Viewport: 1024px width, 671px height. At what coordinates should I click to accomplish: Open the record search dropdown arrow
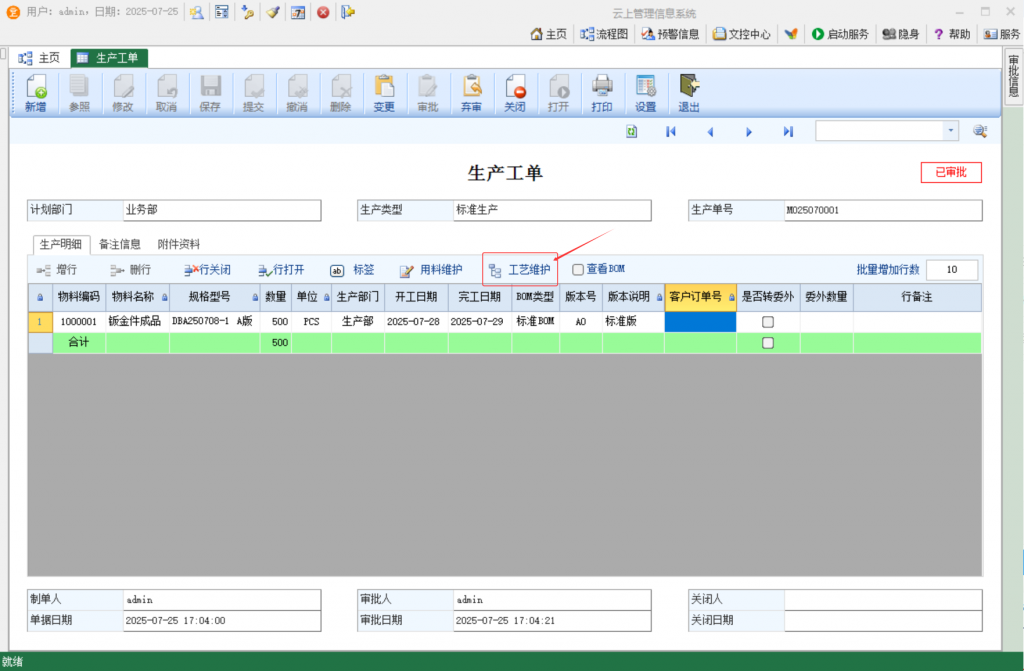pyautogui.click(x=951, y=131)
